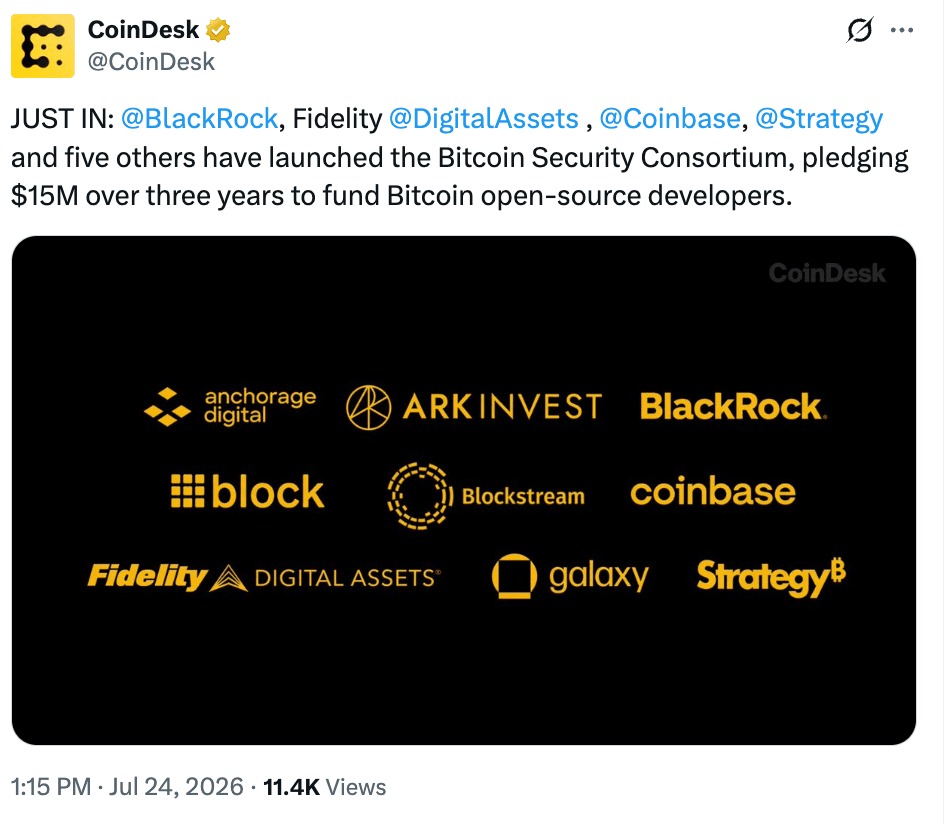This screenshot has height=824, width=944.
Task: Click the tweet timestamp Jul 24, 2026
Action: pos(176,787)
